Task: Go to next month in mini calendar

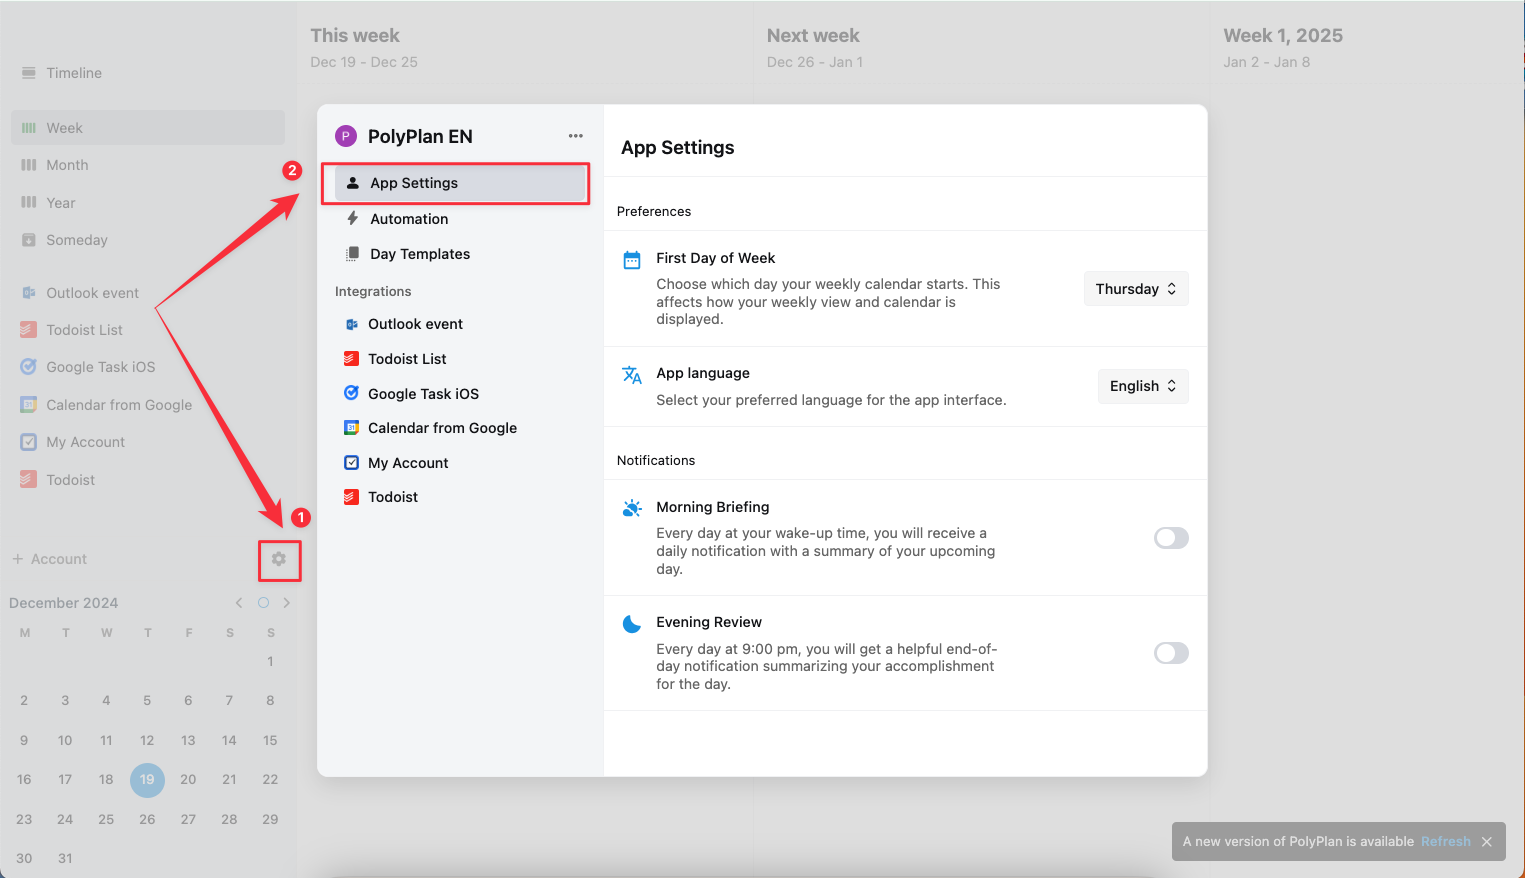Action: [287, 603]
